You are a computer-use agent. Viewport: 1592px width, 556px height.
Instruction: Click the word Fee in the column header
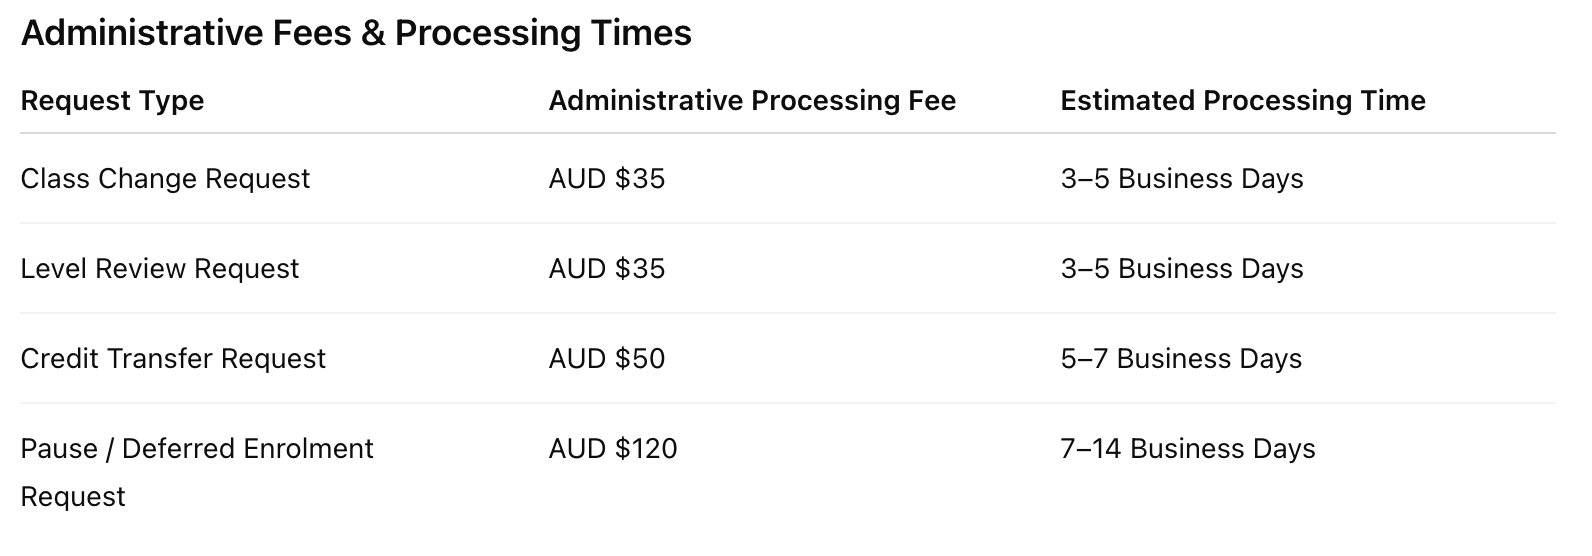click(932, 101)
